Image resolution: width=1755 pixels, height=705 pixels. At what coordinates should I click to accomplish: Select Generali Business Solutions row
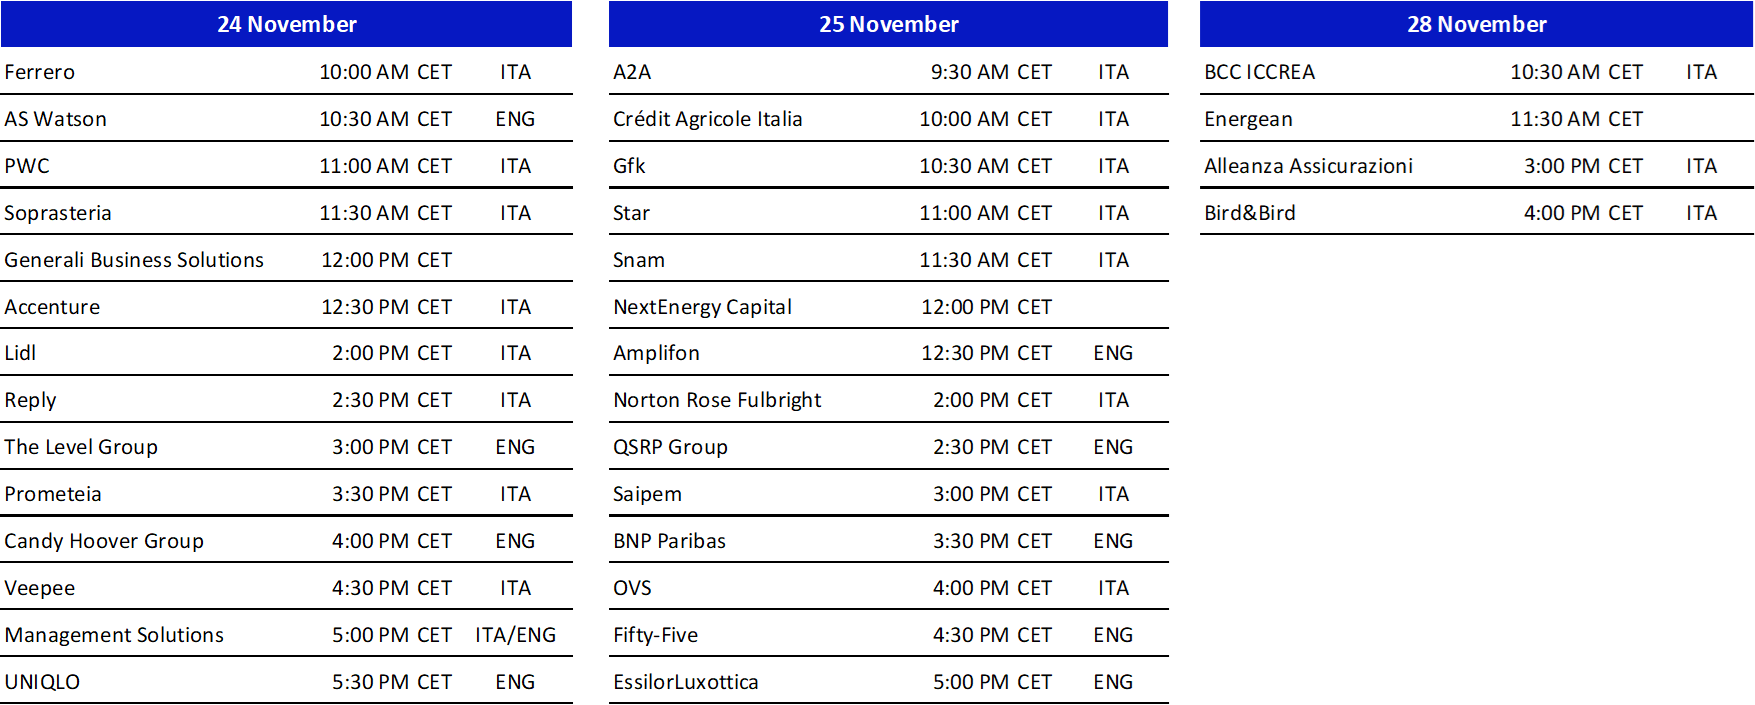pyautogui.click(x=287, y=260)
